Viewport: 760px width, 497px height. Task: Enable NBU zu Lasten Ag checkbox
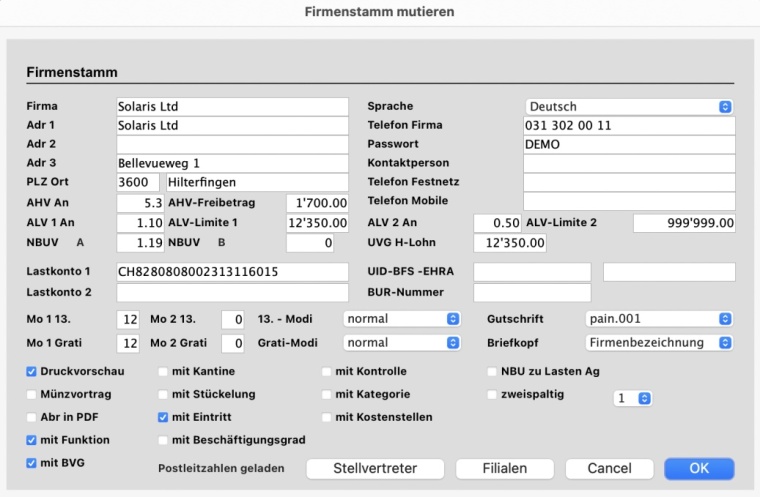point(492,372)
